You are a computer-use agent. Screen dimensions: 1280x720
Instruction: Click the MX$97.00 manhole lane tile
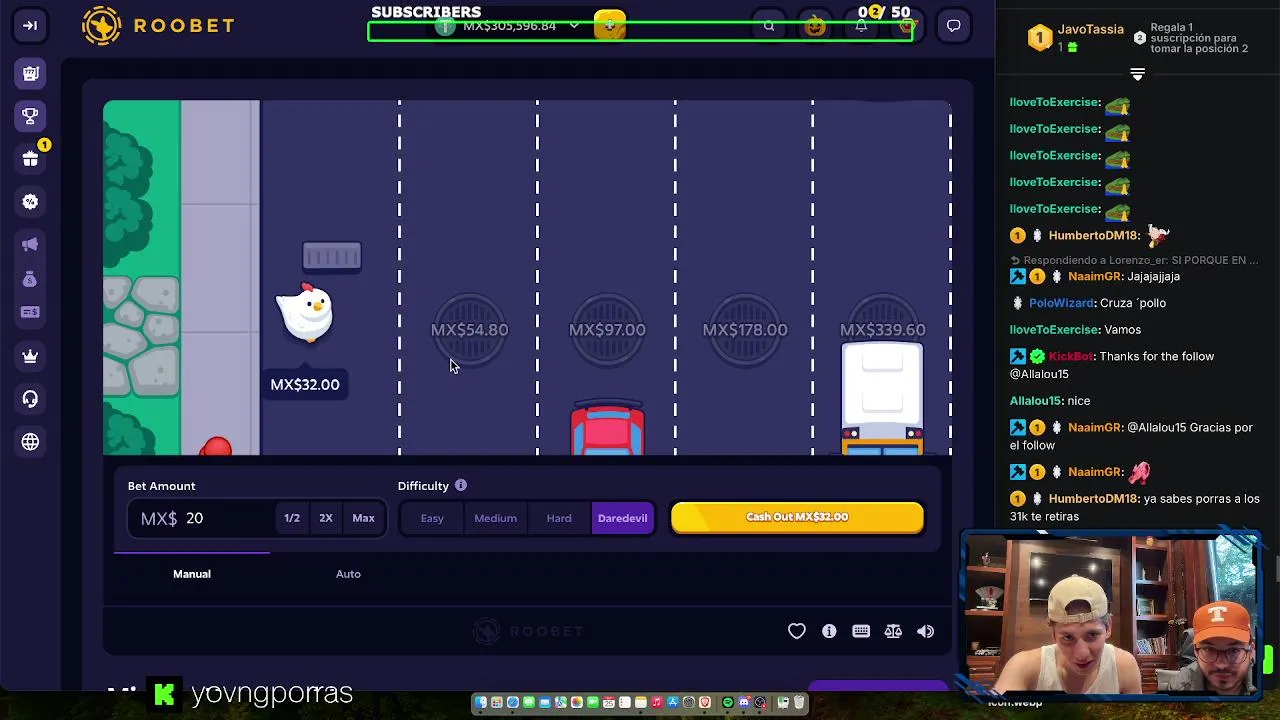(607, 330)
